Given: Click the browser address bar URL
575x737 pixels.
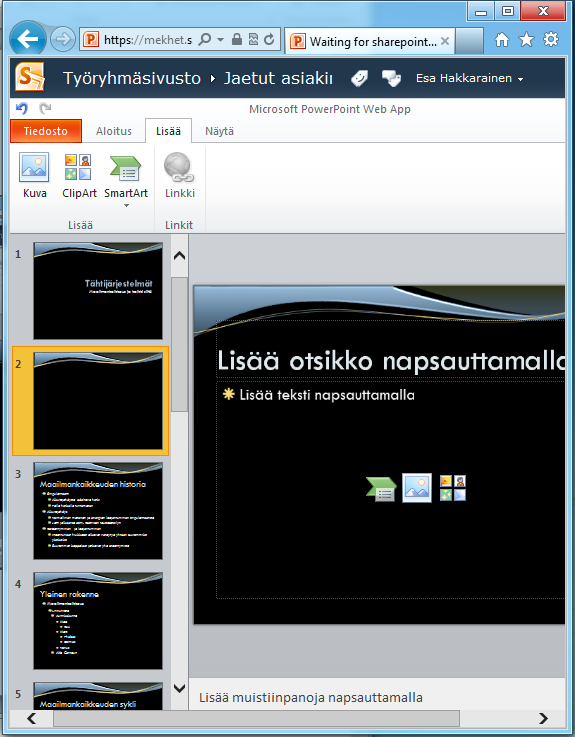Looking at the screenshot, I should coord(148,40).
